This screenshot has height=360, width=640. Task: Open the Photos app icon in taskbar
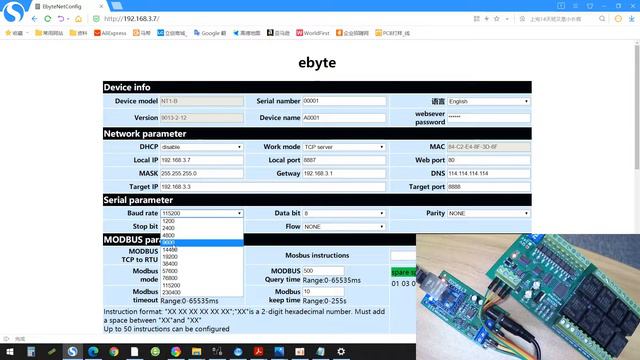tap(279, 351)
